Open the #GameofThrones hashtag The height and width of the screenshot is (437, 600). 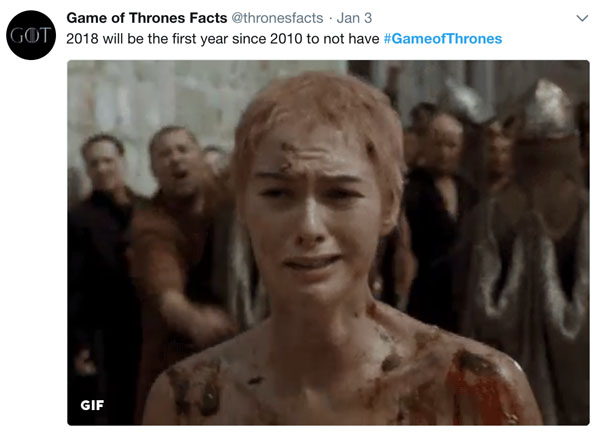[443, 39]
